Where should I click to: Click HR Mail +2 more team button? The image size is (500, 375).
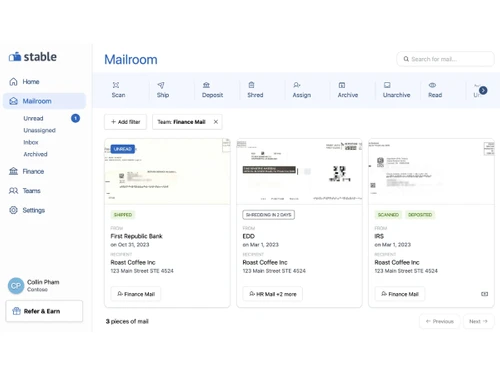point(273,294)
